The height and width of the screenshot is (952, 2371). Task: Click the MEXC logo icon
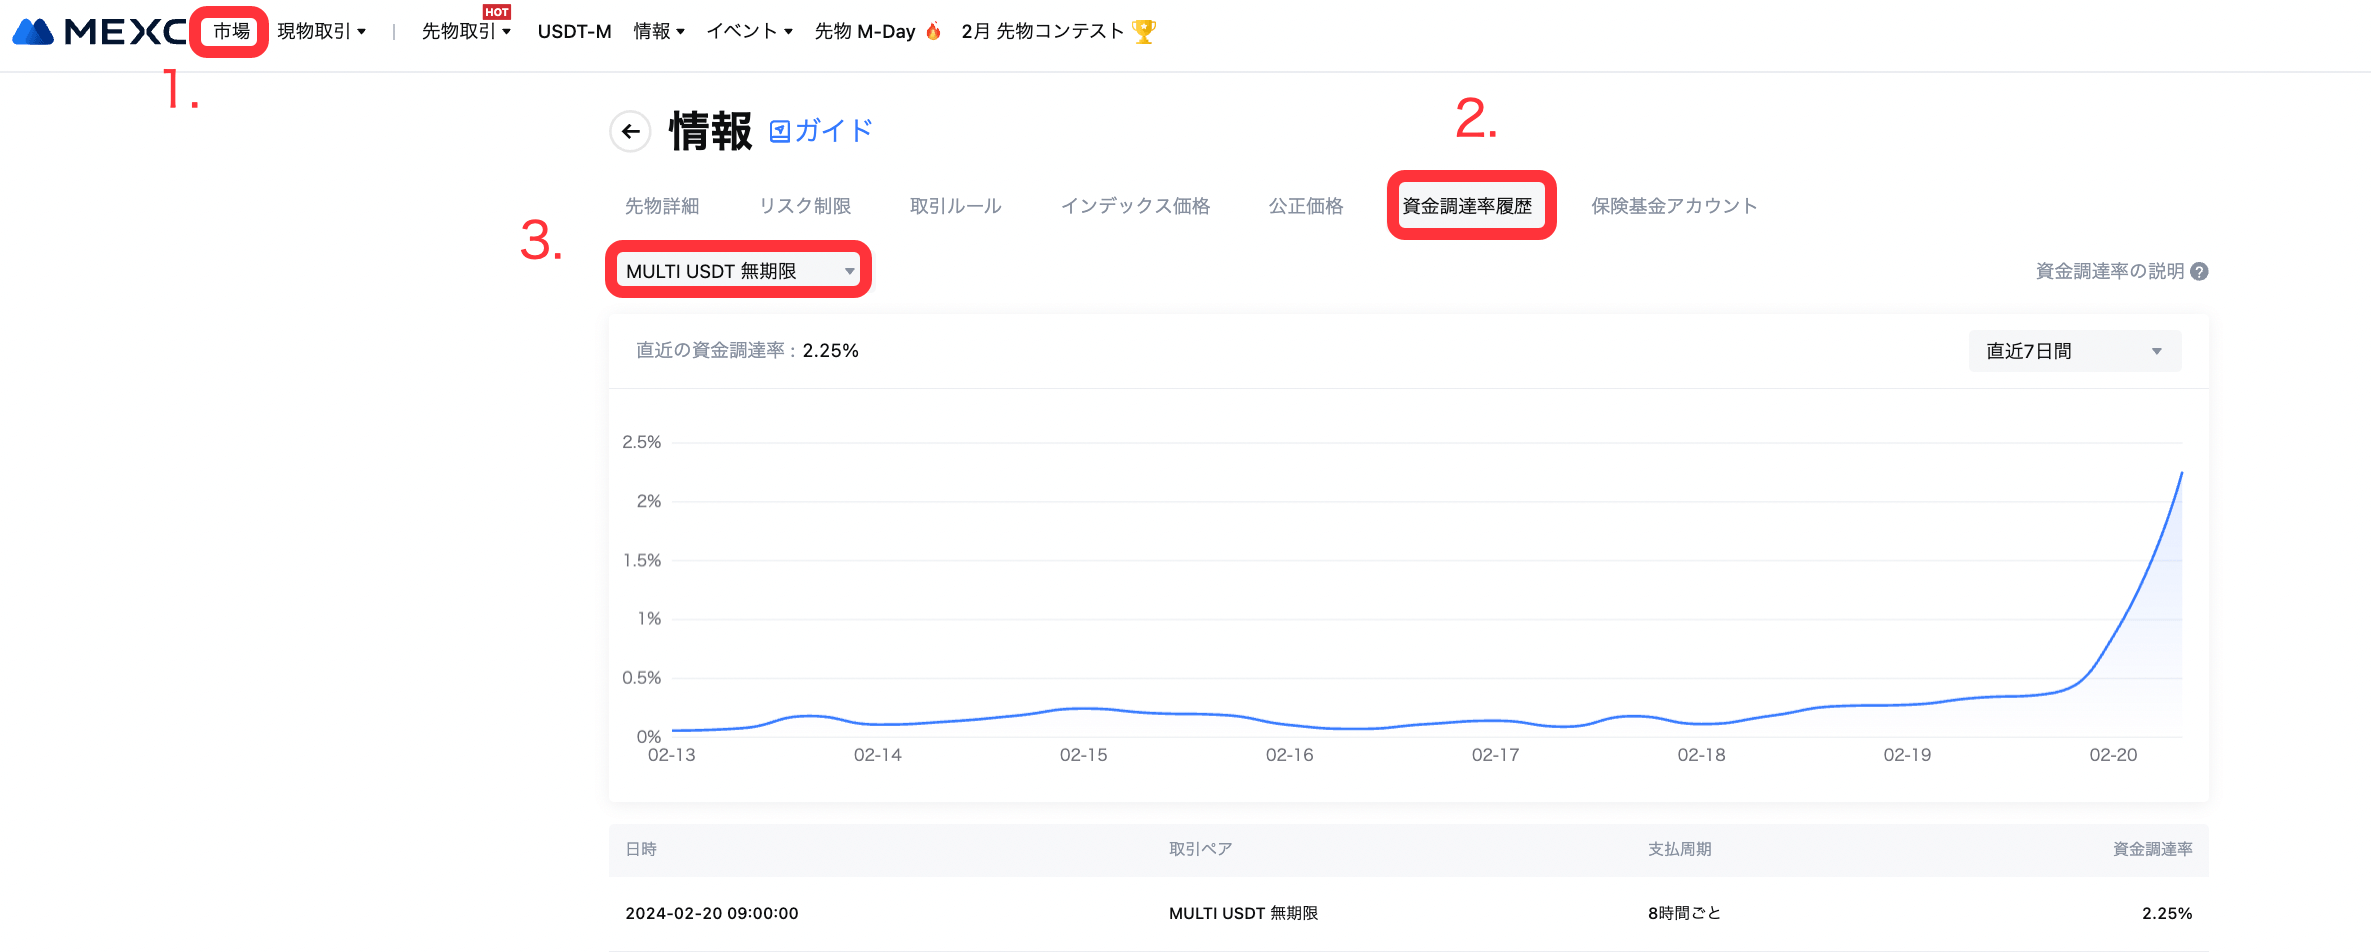(x=34, y=32)
